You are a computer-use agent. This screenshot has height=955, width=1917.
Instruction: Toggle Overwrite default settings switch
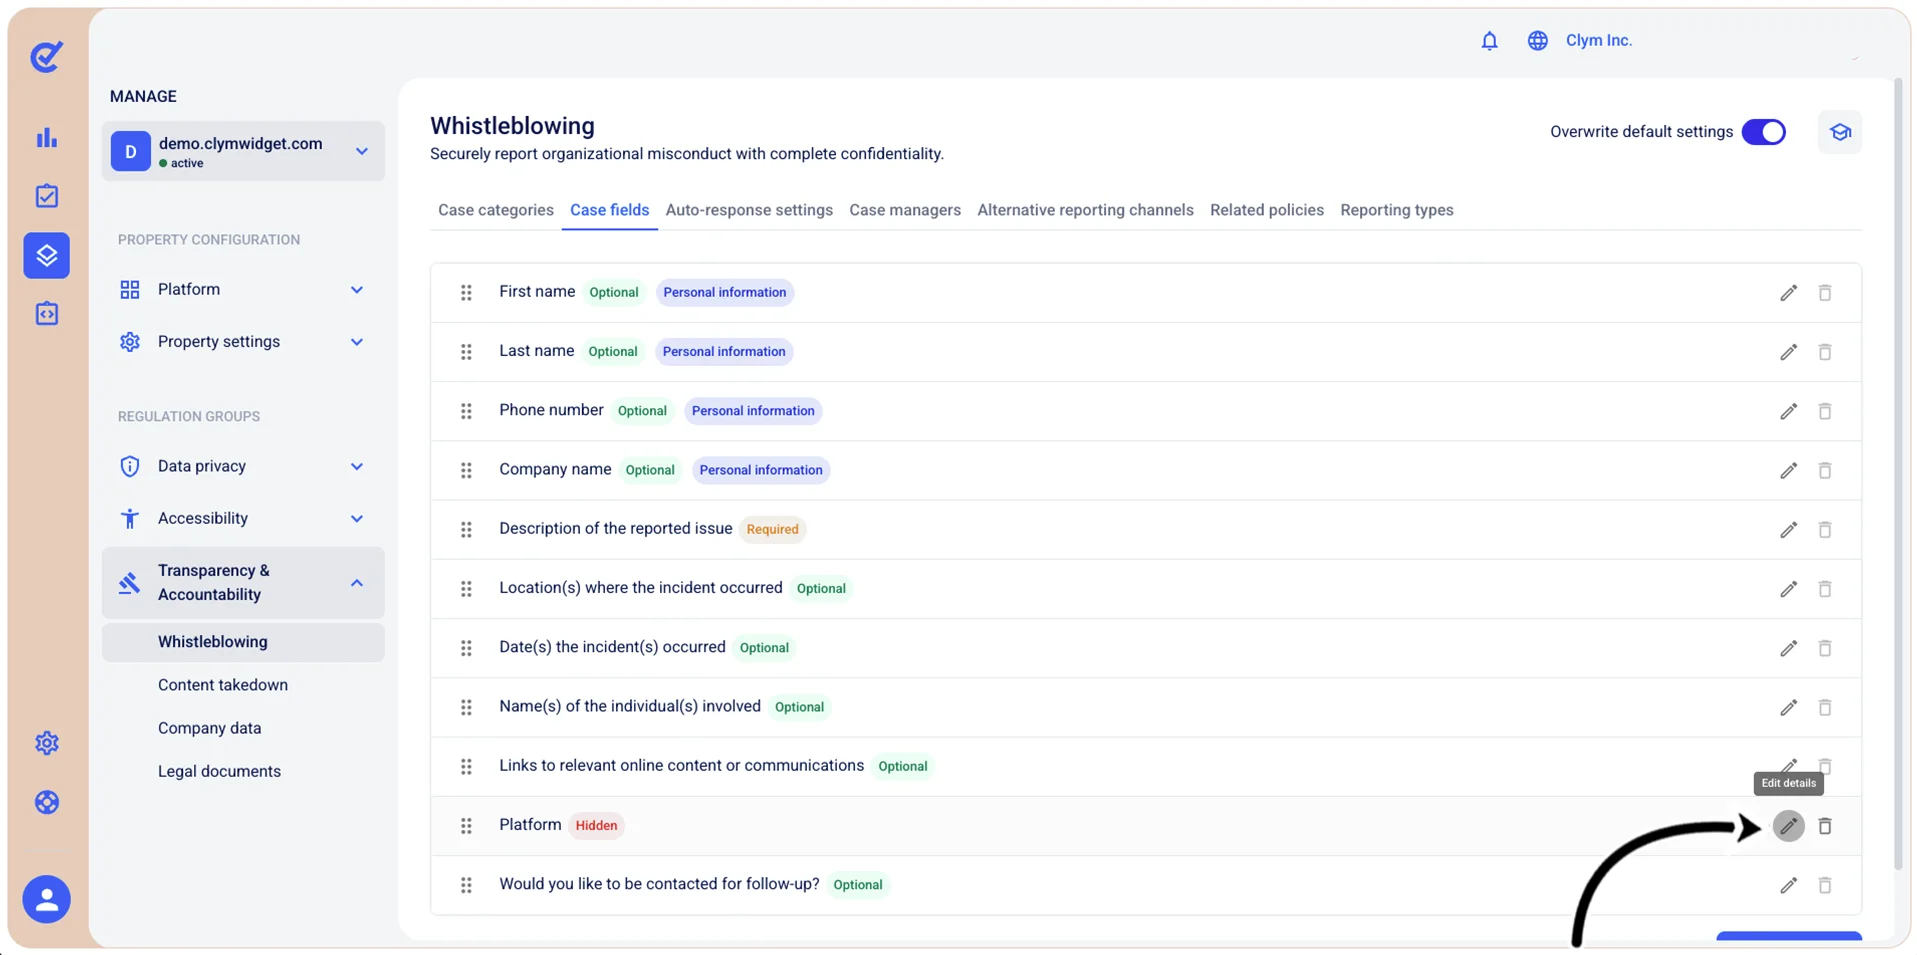[1763, 132]
